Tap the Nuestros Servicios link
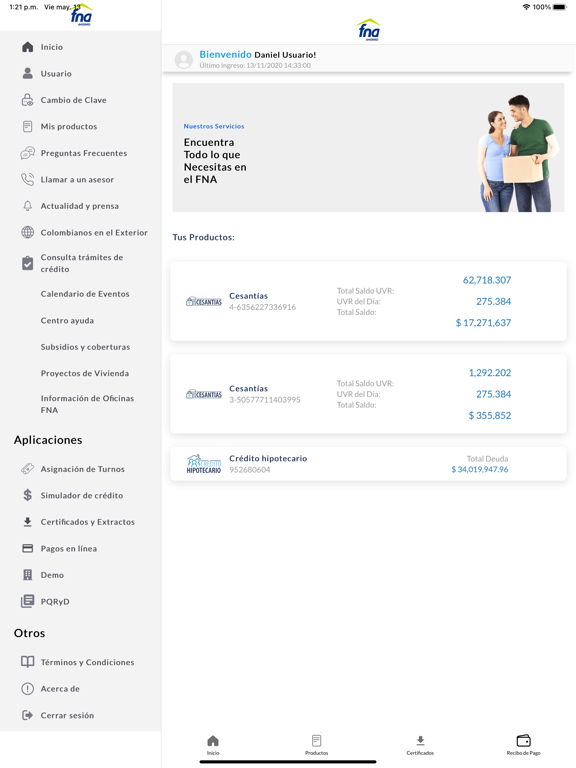The height and width of the screenshot is (768, 576). coord(214,126)
